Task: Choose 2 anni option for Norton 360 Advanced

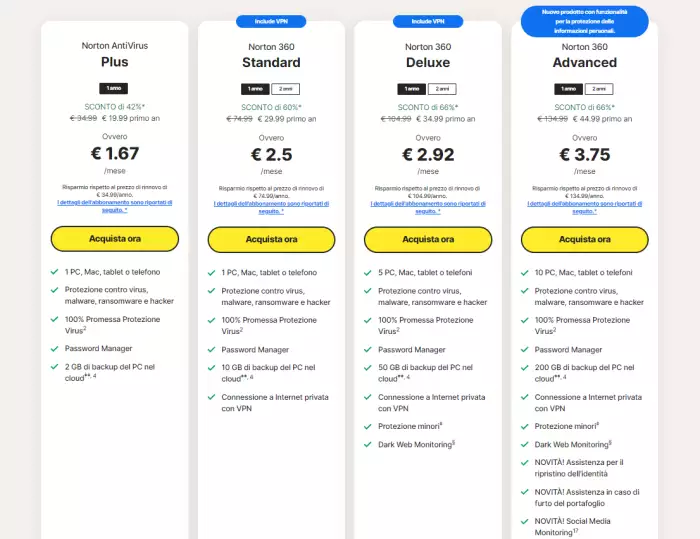Action: coord(599,88)
